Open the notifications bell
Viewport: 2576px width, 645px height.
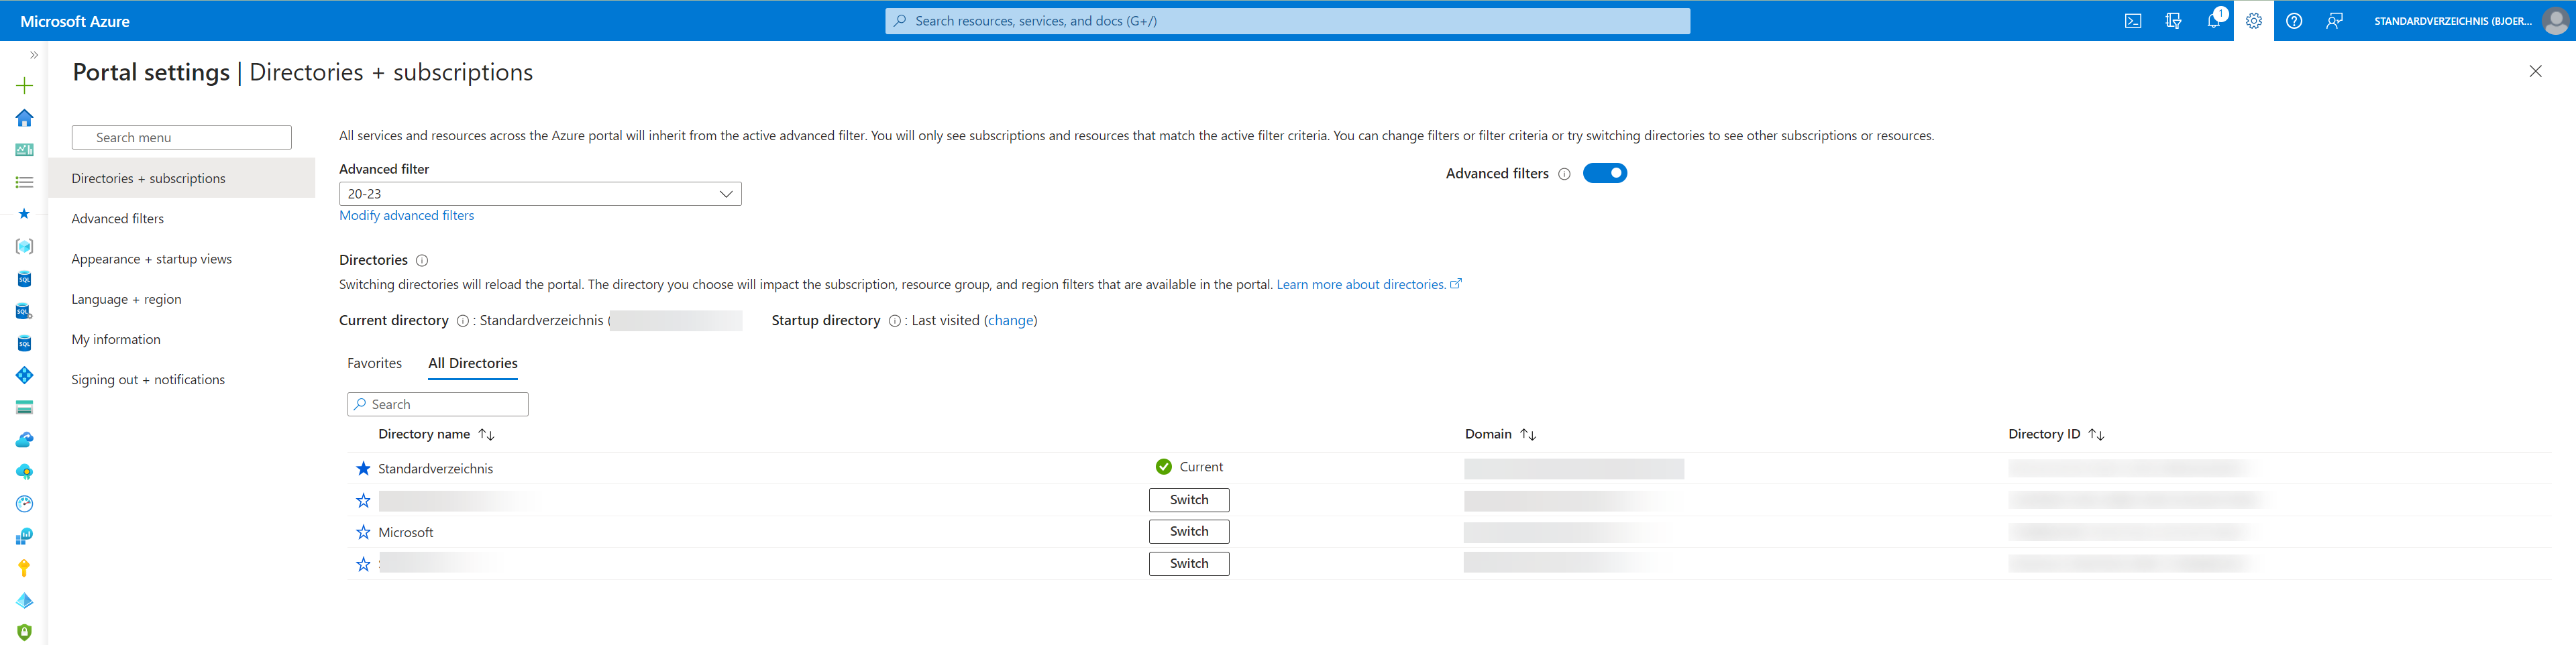click(2213, 20)
